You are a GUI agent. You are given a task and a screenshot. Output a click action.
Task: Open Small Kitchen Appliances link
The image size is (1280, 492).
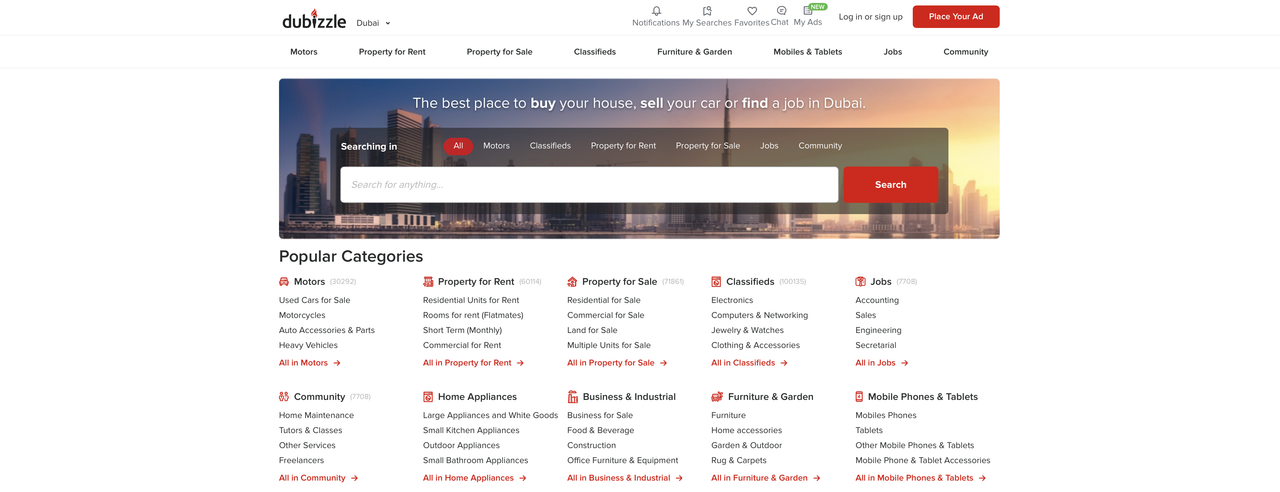471,430
